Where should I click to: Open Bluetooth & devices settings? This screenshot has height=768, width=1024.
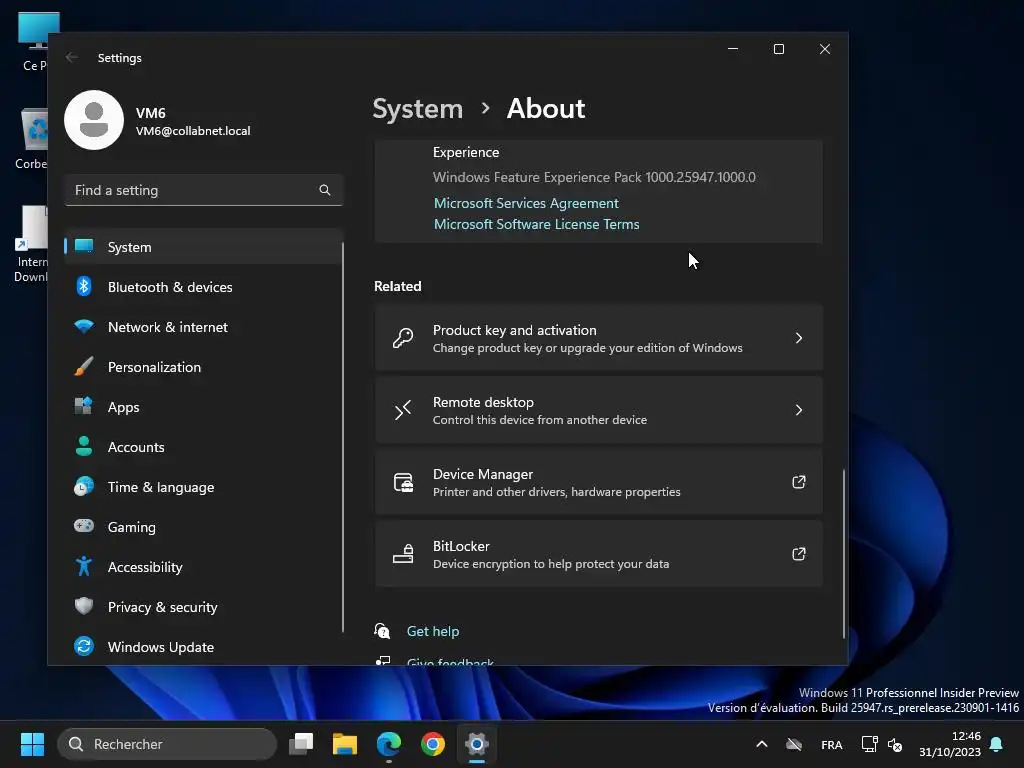(204, 287)
